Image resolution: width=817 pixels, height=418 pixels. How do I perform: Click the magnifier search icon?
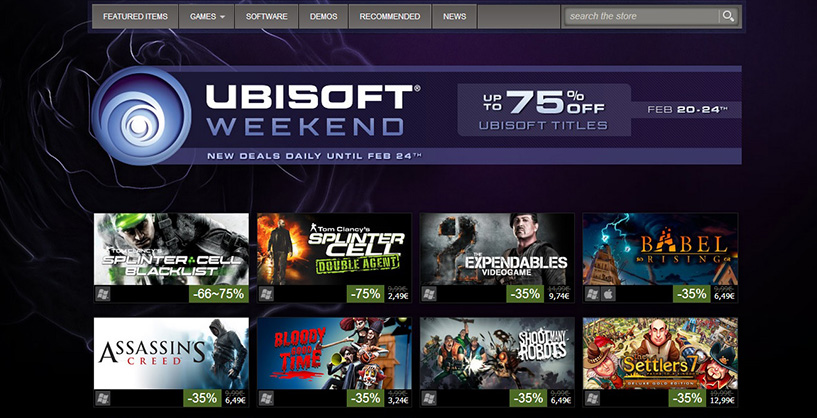728,16
